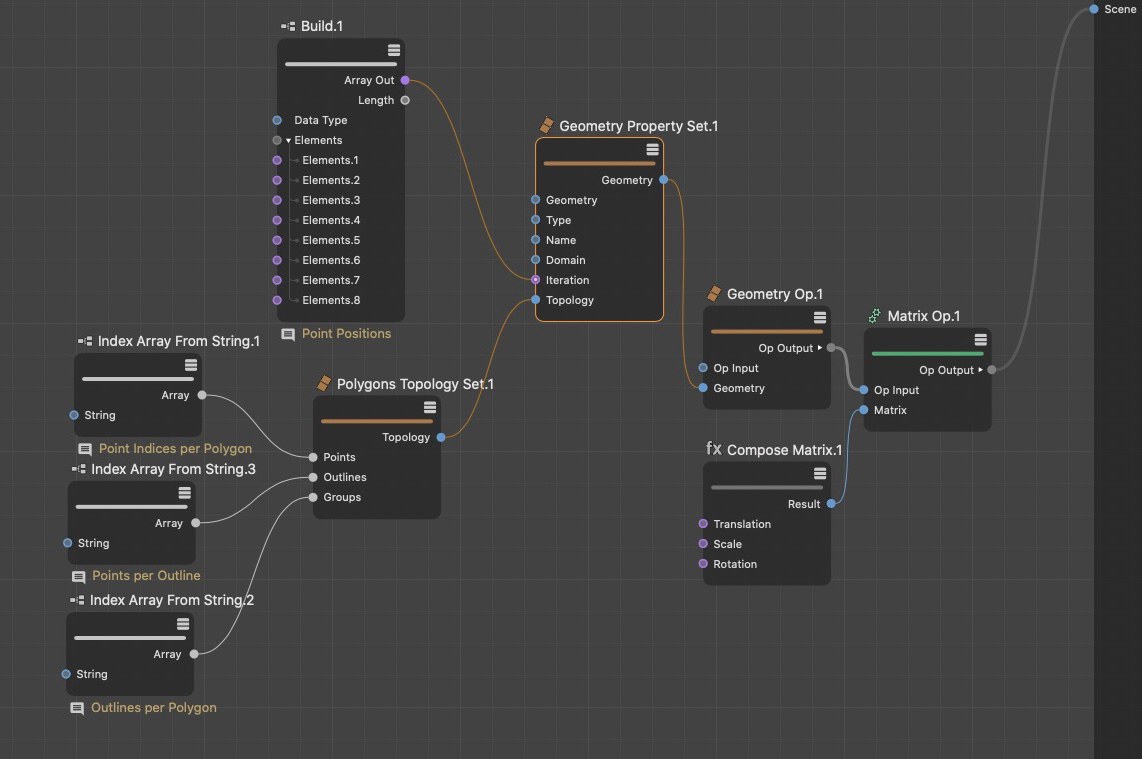This screenshot has height=759, width=1142.
Task: Open the Matrix Op.1 node menu icon
Action: pyautogui.click(x=980, y=339)
